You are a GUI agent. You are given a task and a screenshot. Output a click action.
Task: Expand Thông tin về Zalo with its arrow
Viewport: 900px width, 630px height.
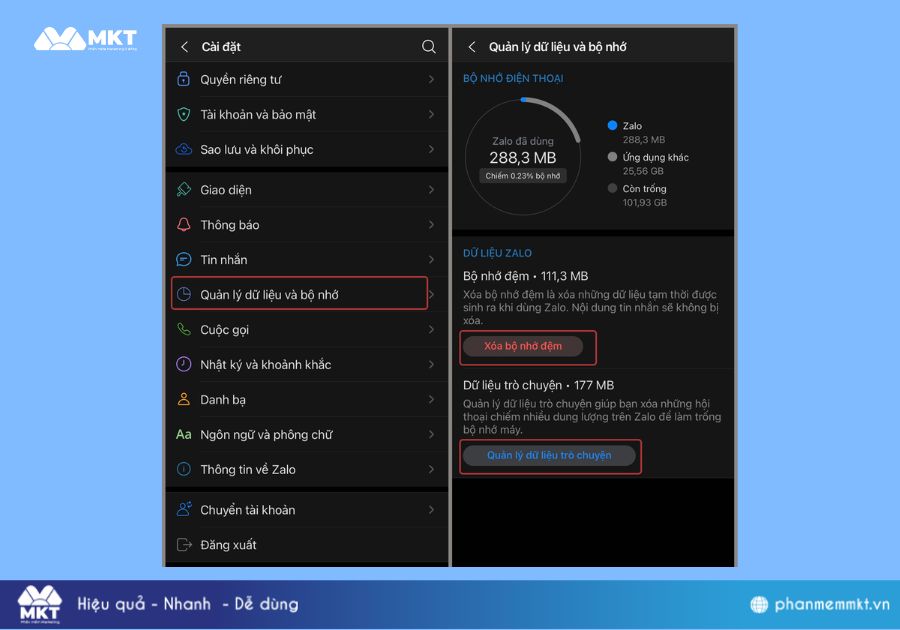(433, 469)
